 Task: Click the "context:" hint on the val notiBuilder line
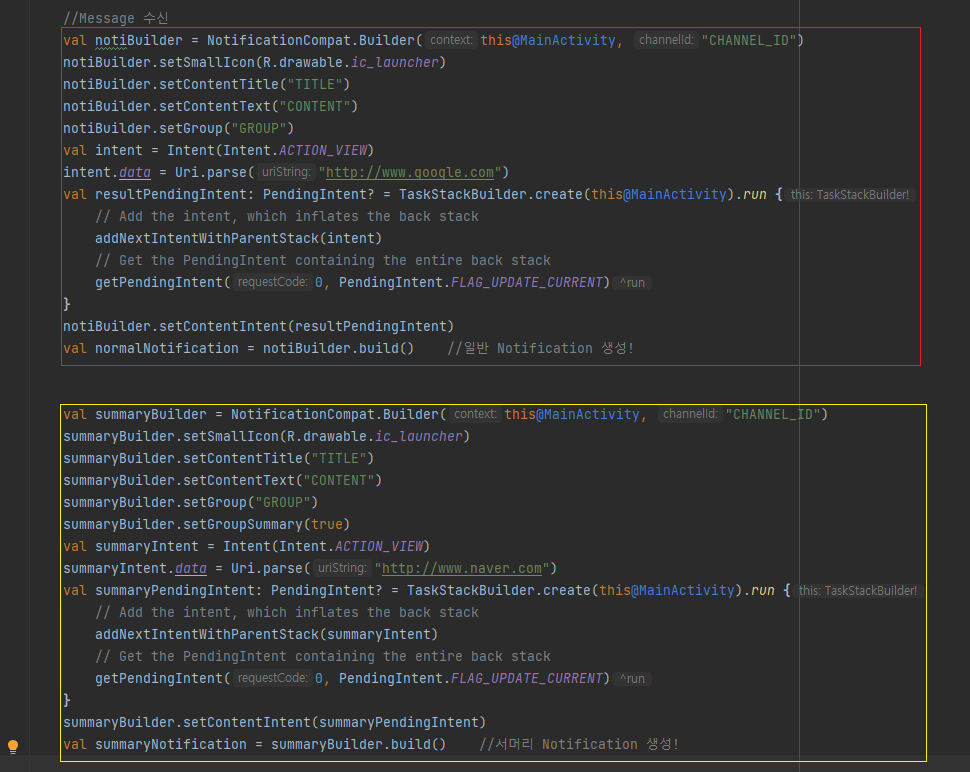pos(451,40)
